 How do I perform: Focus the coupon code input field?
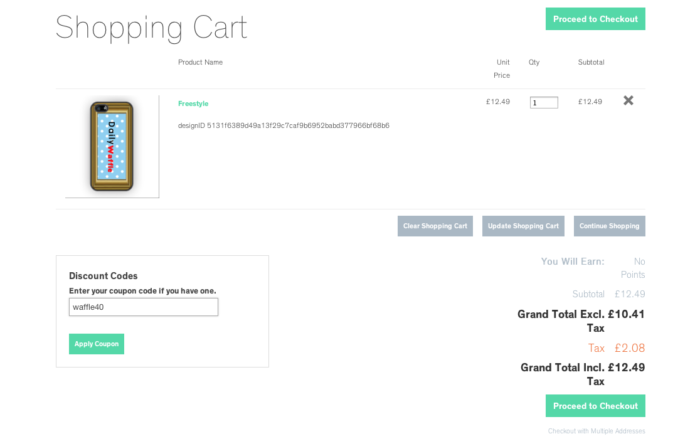[143, 307]
